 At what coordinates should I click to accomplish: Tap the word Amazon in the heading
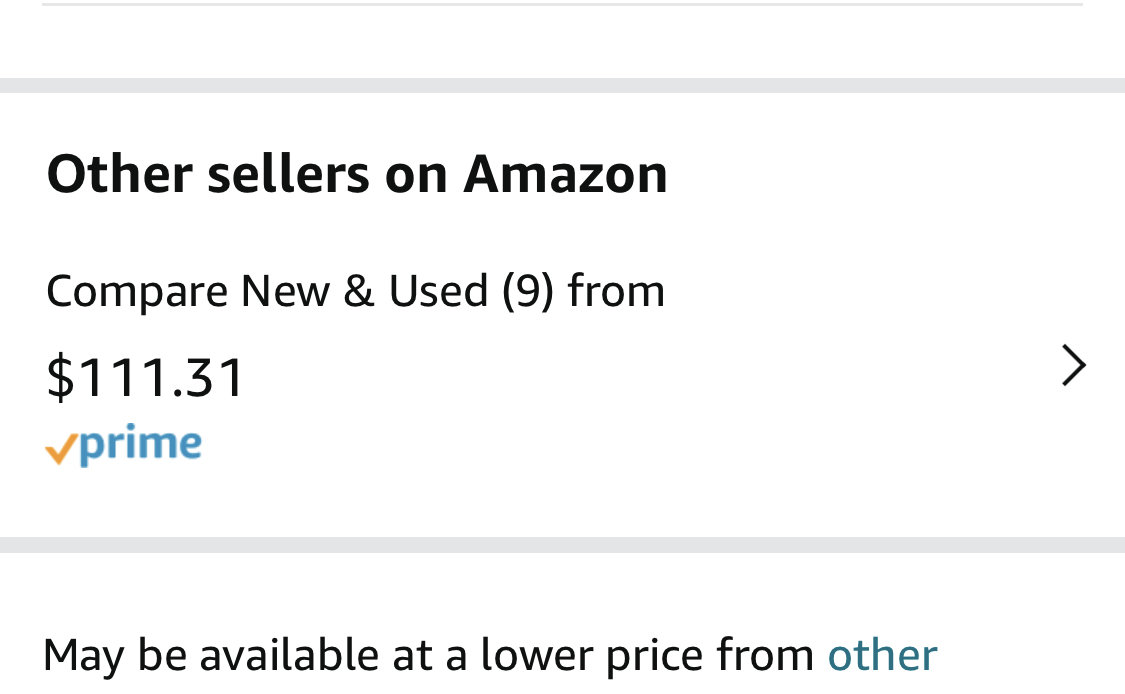coord(565,174)
